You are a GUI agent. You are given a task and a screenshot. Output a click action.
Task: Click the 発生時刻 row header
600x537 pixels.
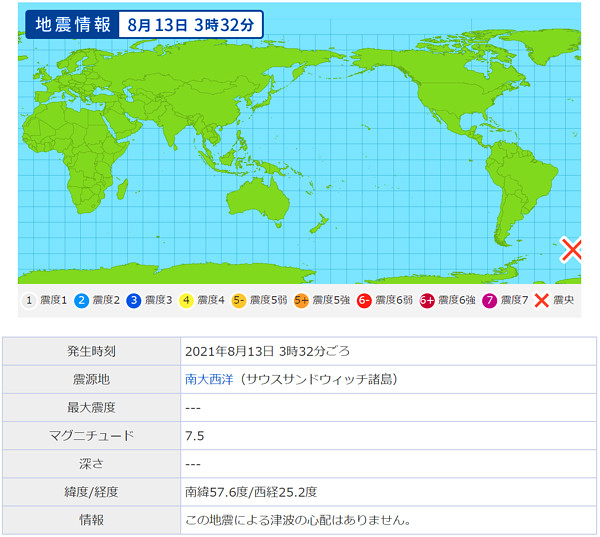click(x=91, y=352)
